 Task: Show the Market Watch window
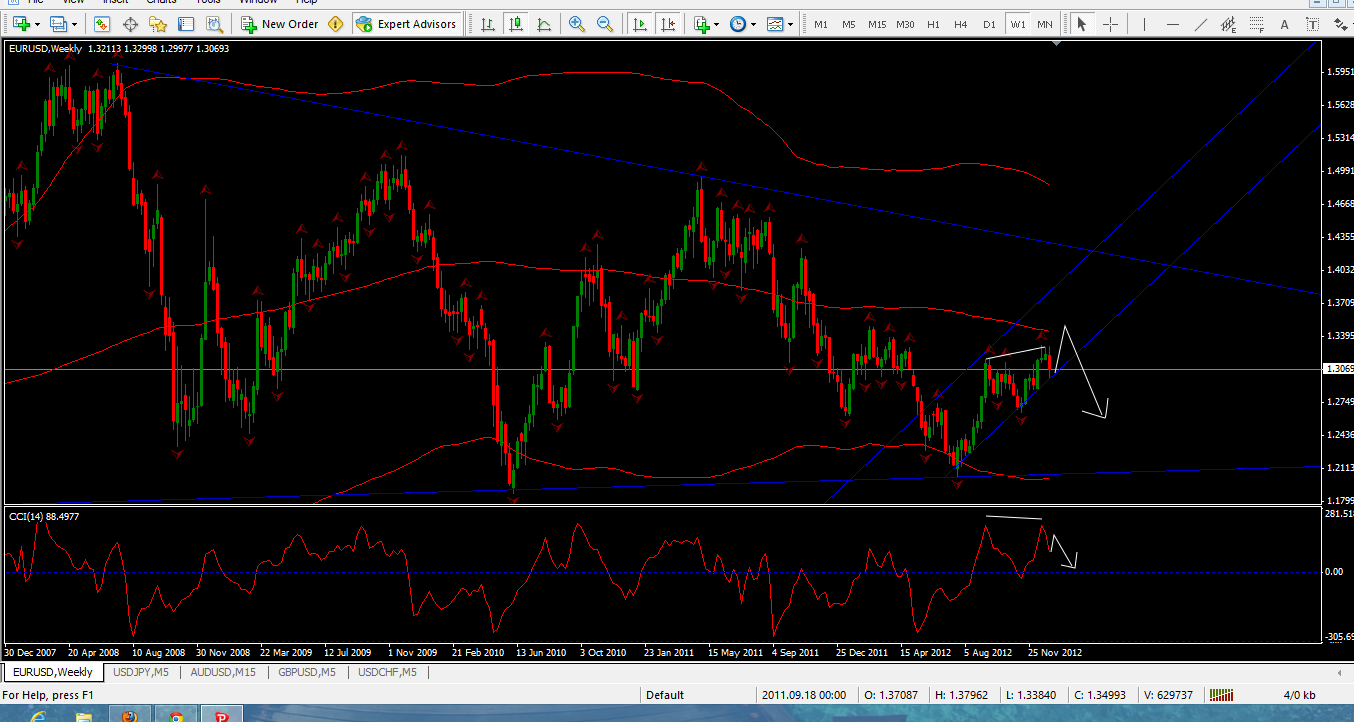(x=101, y=24)
